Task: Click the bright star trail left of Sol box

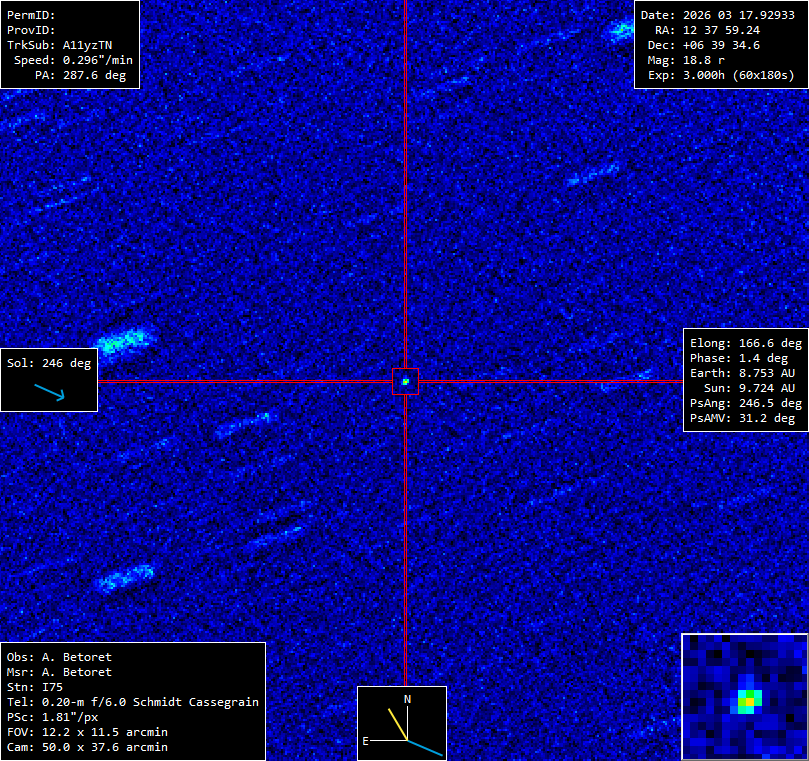Action: click(122, 341)
